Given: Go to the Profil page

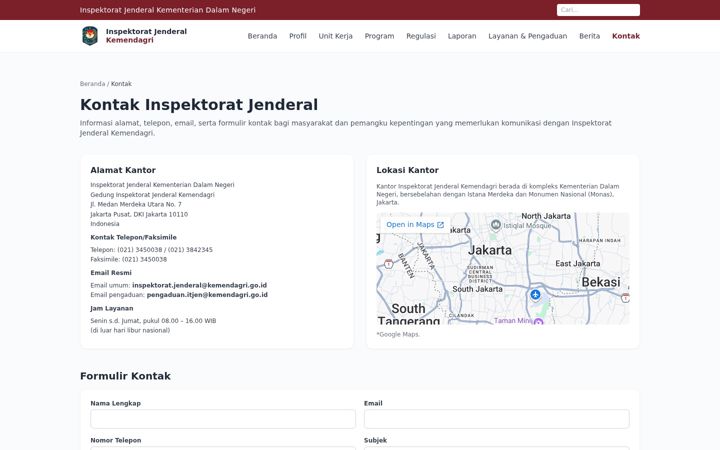Looking at the screenshot, I should tap(298, 36).
